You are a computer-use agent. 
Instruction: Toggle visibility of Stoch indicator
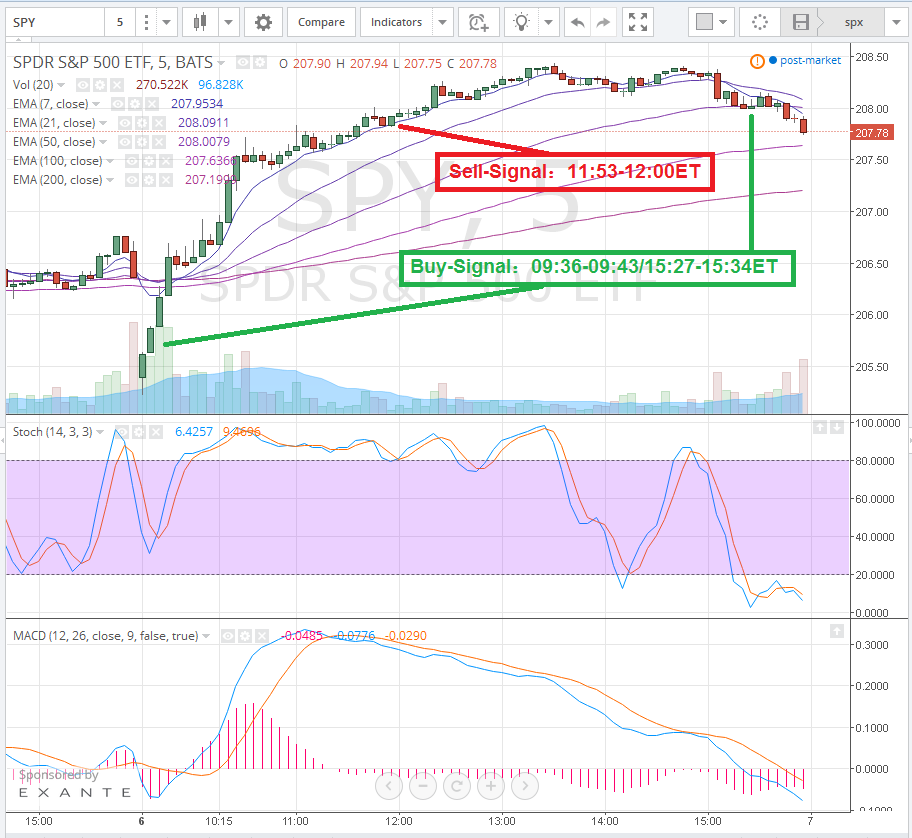(x=122, y=432)
